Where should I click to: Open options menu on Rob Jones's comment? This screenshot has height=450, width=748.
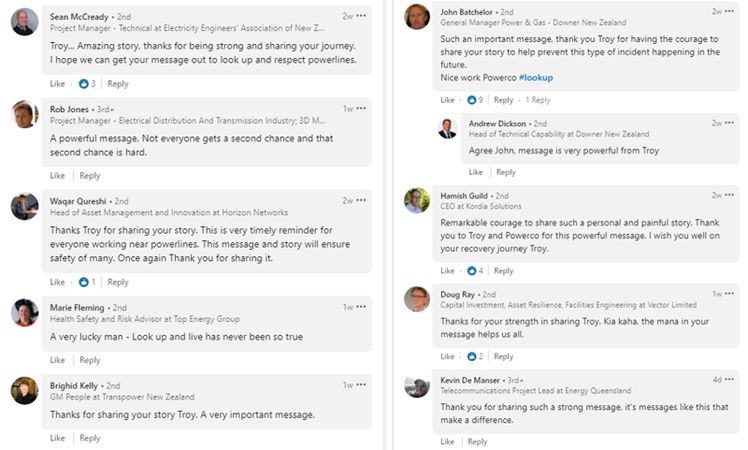[361, 108]
